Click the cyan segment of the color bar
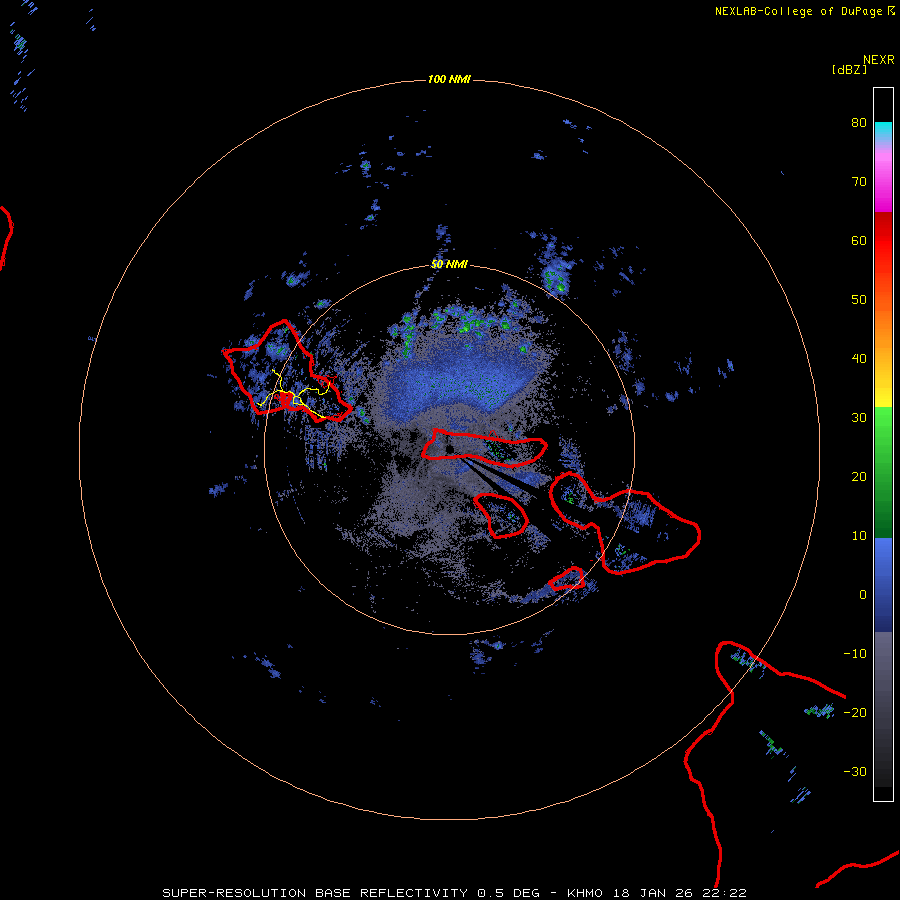This screenshot has width=900, height=900. pyautogui.click(x=883, y=131)
